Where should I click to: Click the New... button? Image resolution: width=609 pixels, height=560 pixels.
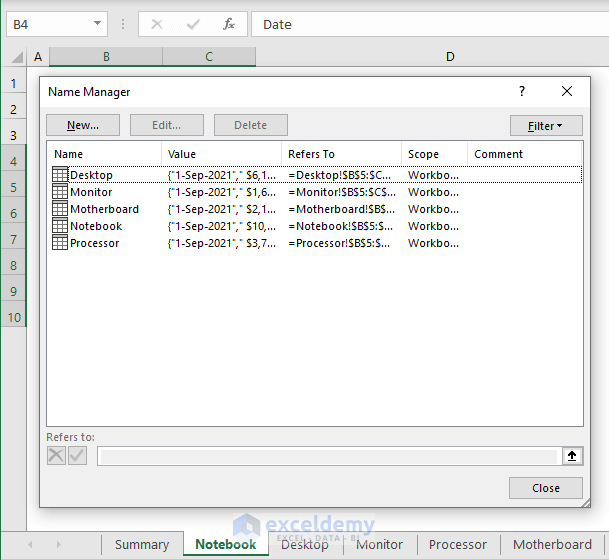[83, 125]
